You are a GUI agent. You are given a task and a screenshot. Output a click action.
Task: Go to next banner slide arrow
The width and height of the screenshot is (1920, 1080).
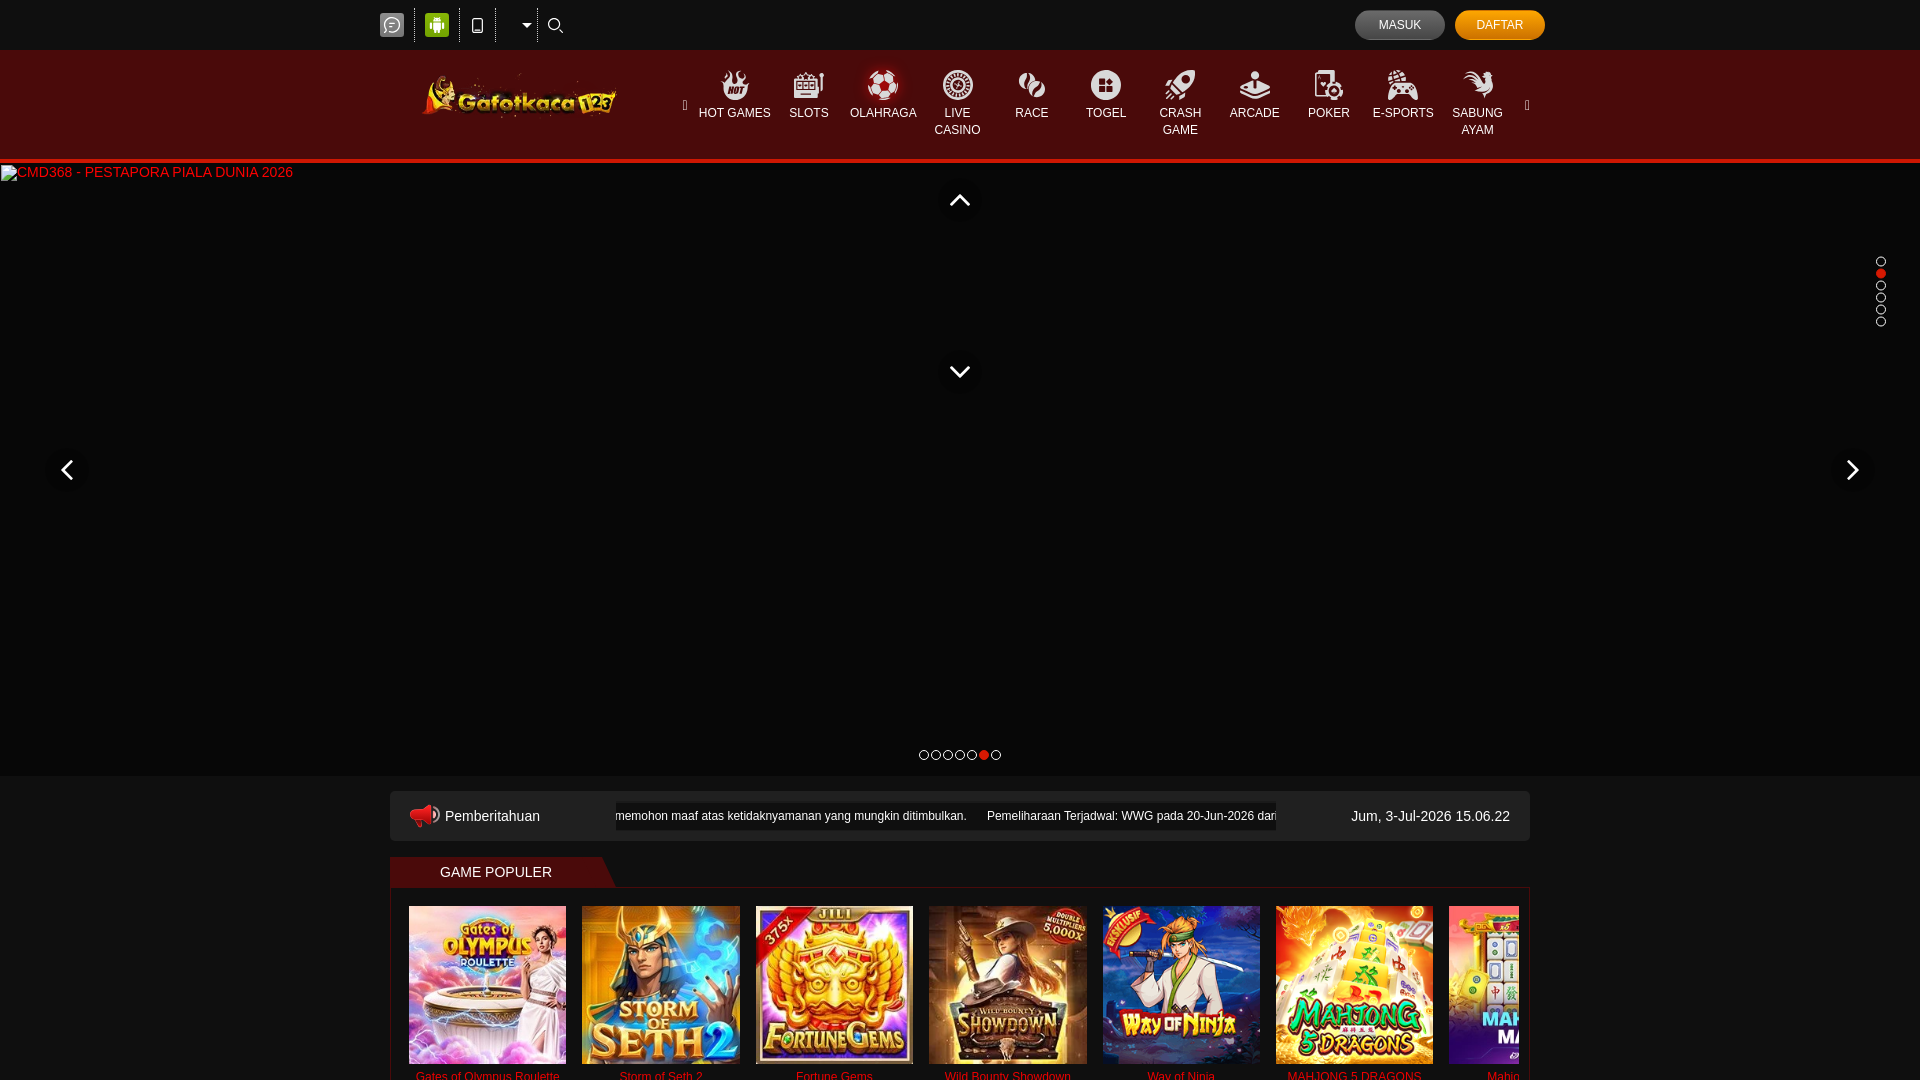[1851, 470]
